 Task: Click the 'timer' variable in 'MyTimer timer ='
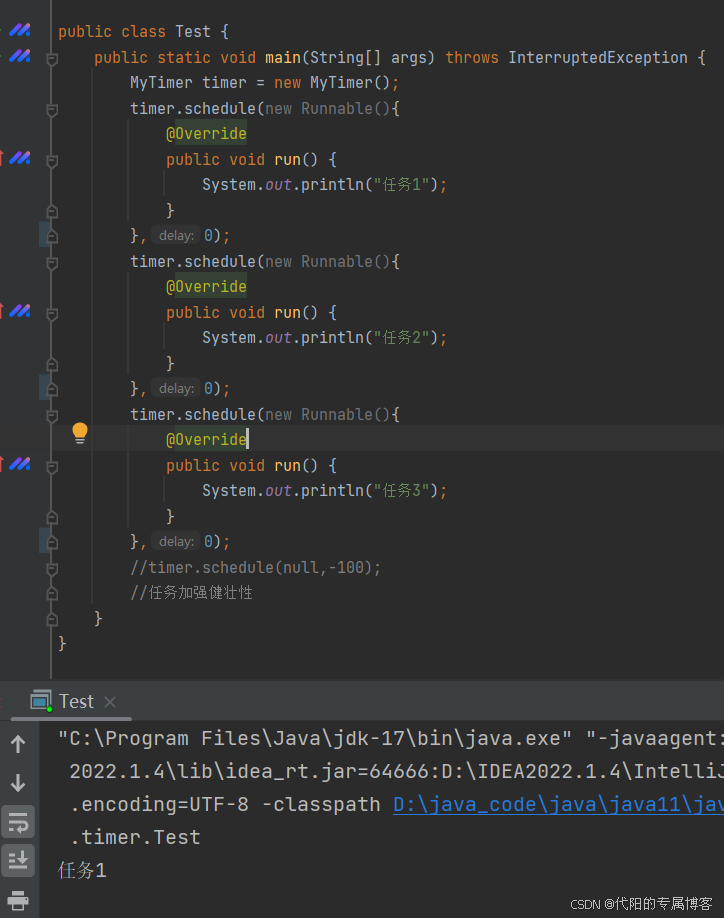(x=224, y=83)
